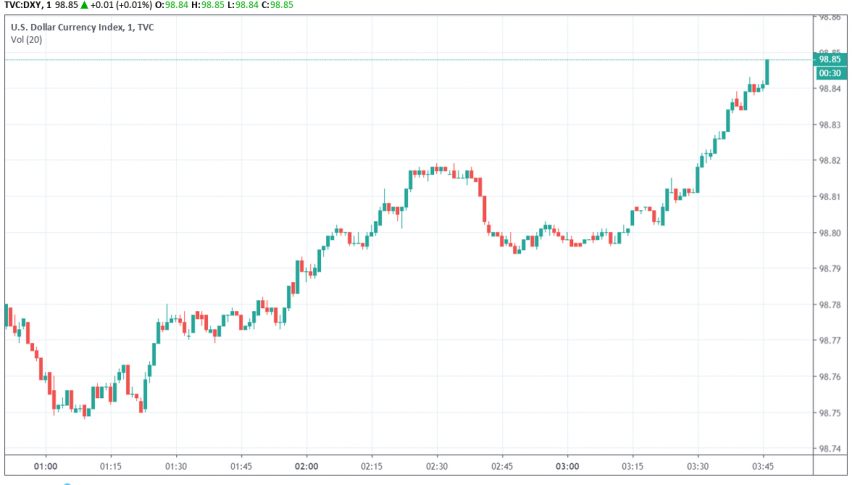Click the 98.78 price axis label
The image size is (852, 485).
coord(830,305)
